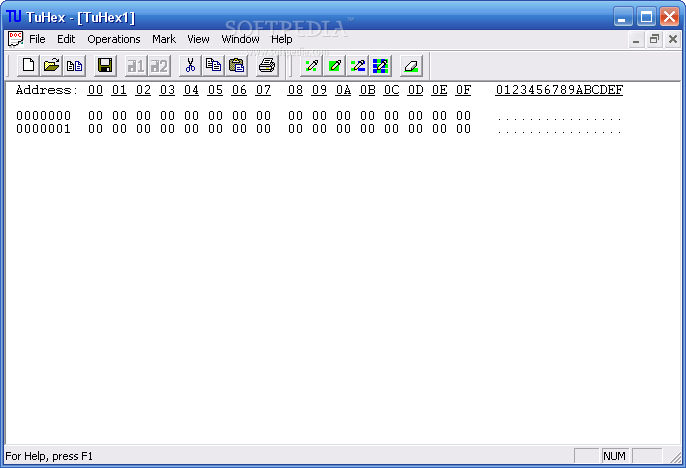This screenshot has width=686, height=468.
Task: Cut the selection with the scissors icon
Action: [190, 66]
